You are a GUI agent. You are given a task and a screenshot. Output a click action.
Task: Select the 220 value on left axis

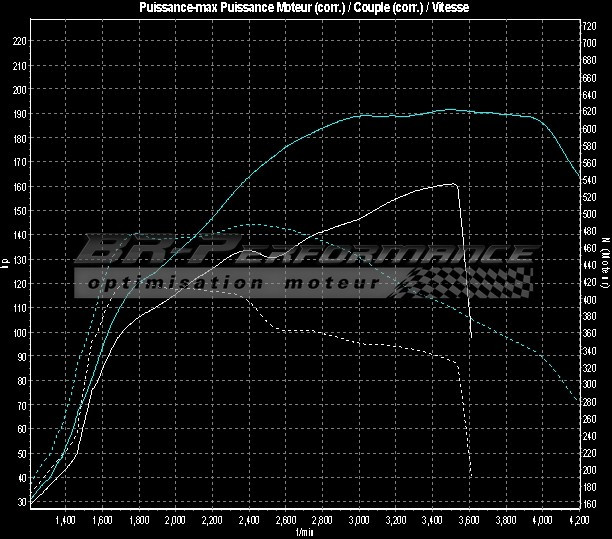pos(20,41)
